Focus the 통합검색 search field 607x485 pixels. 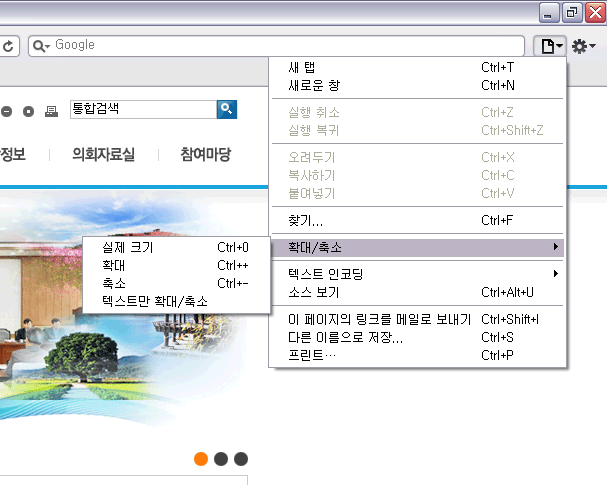[x=143, y=110]
